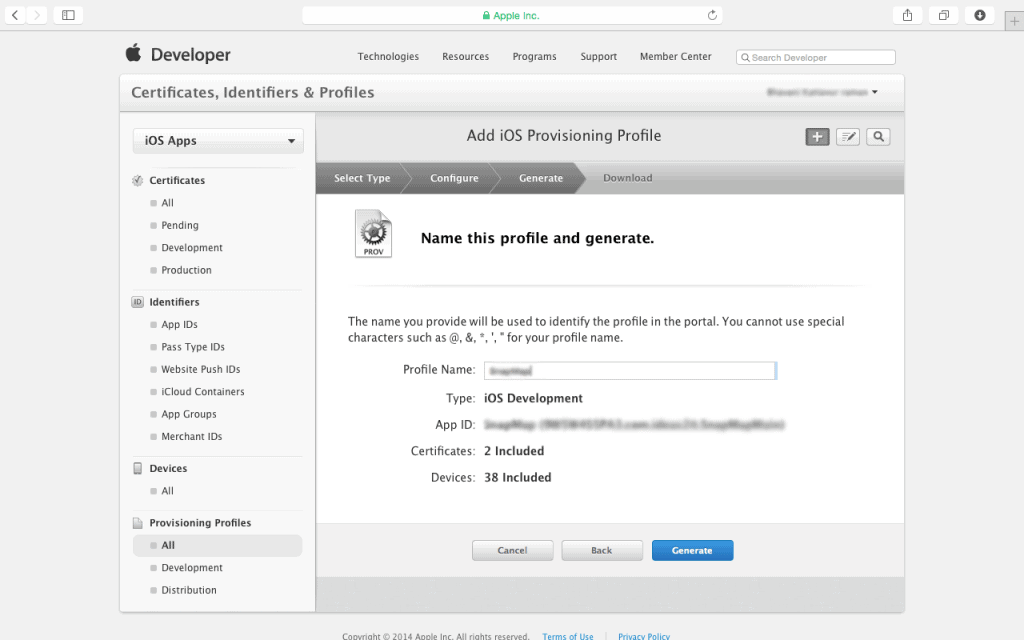
Task: Go to Select Type step
Action: (x=362, y=178)
